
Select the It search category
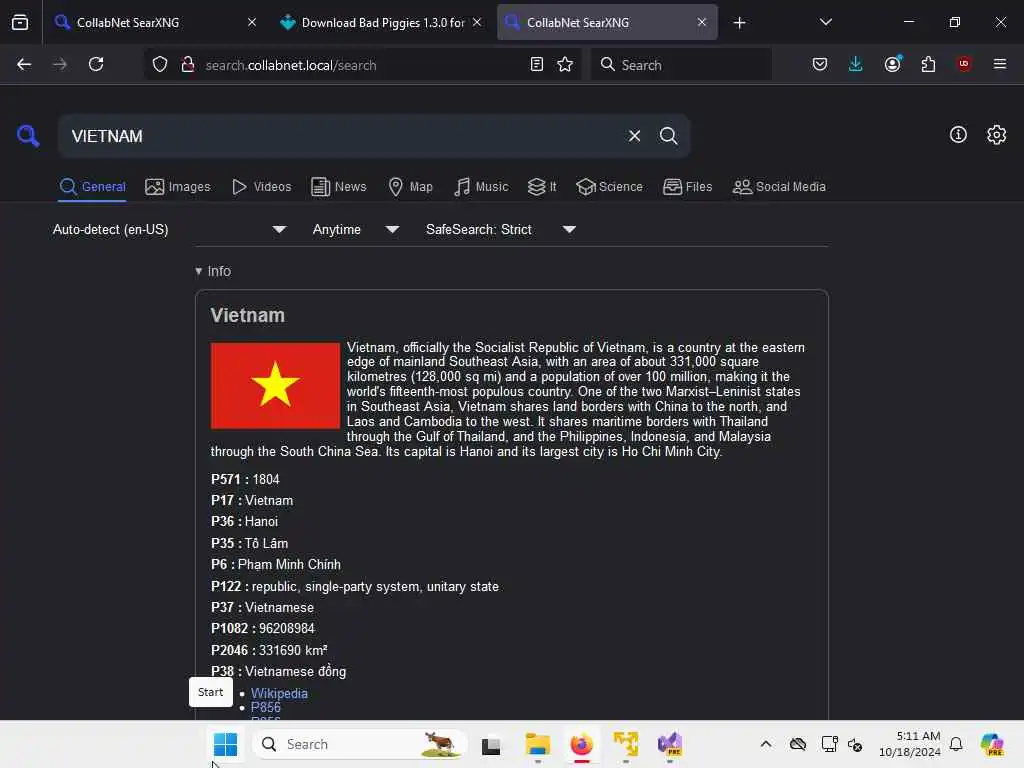coord(542,187)
